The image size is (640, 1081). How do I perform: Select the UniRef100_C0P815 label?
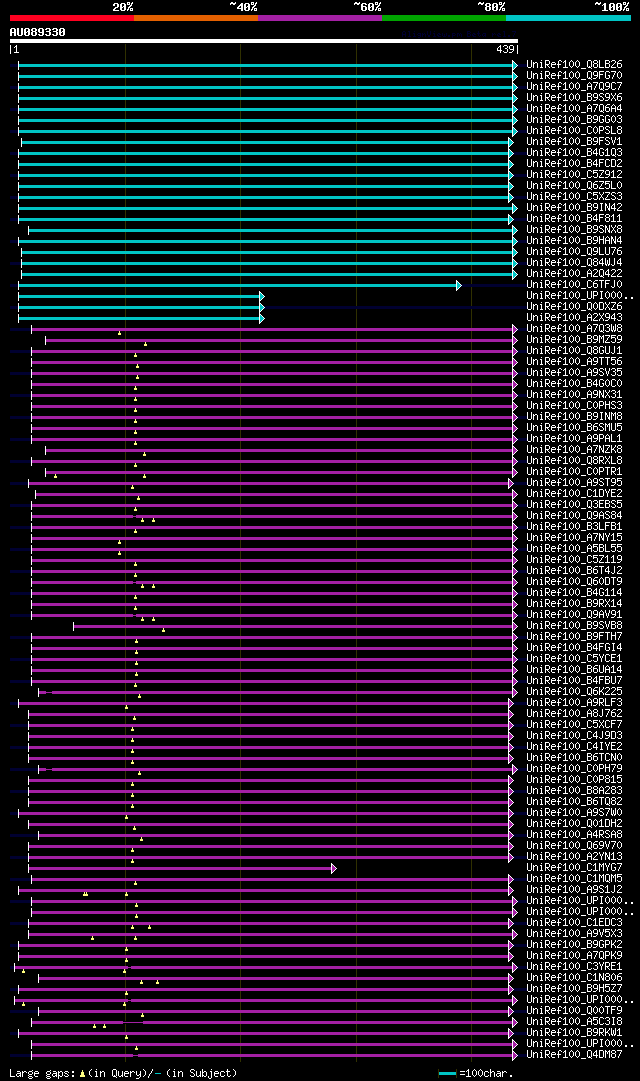(574, 781)
